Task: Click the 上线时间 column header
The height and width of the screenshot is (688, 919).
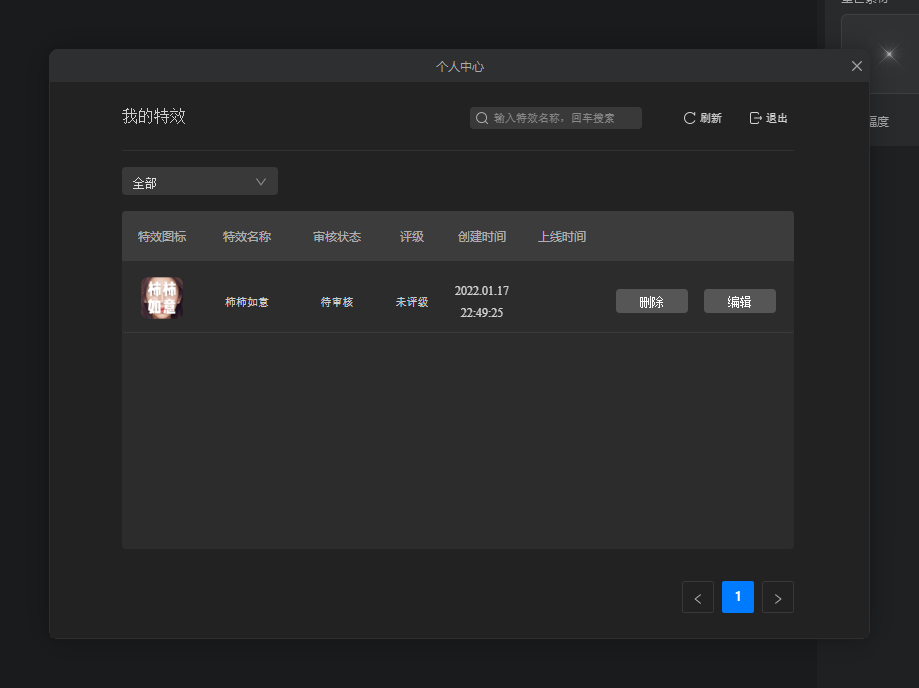Action: [x=562, y=237]
